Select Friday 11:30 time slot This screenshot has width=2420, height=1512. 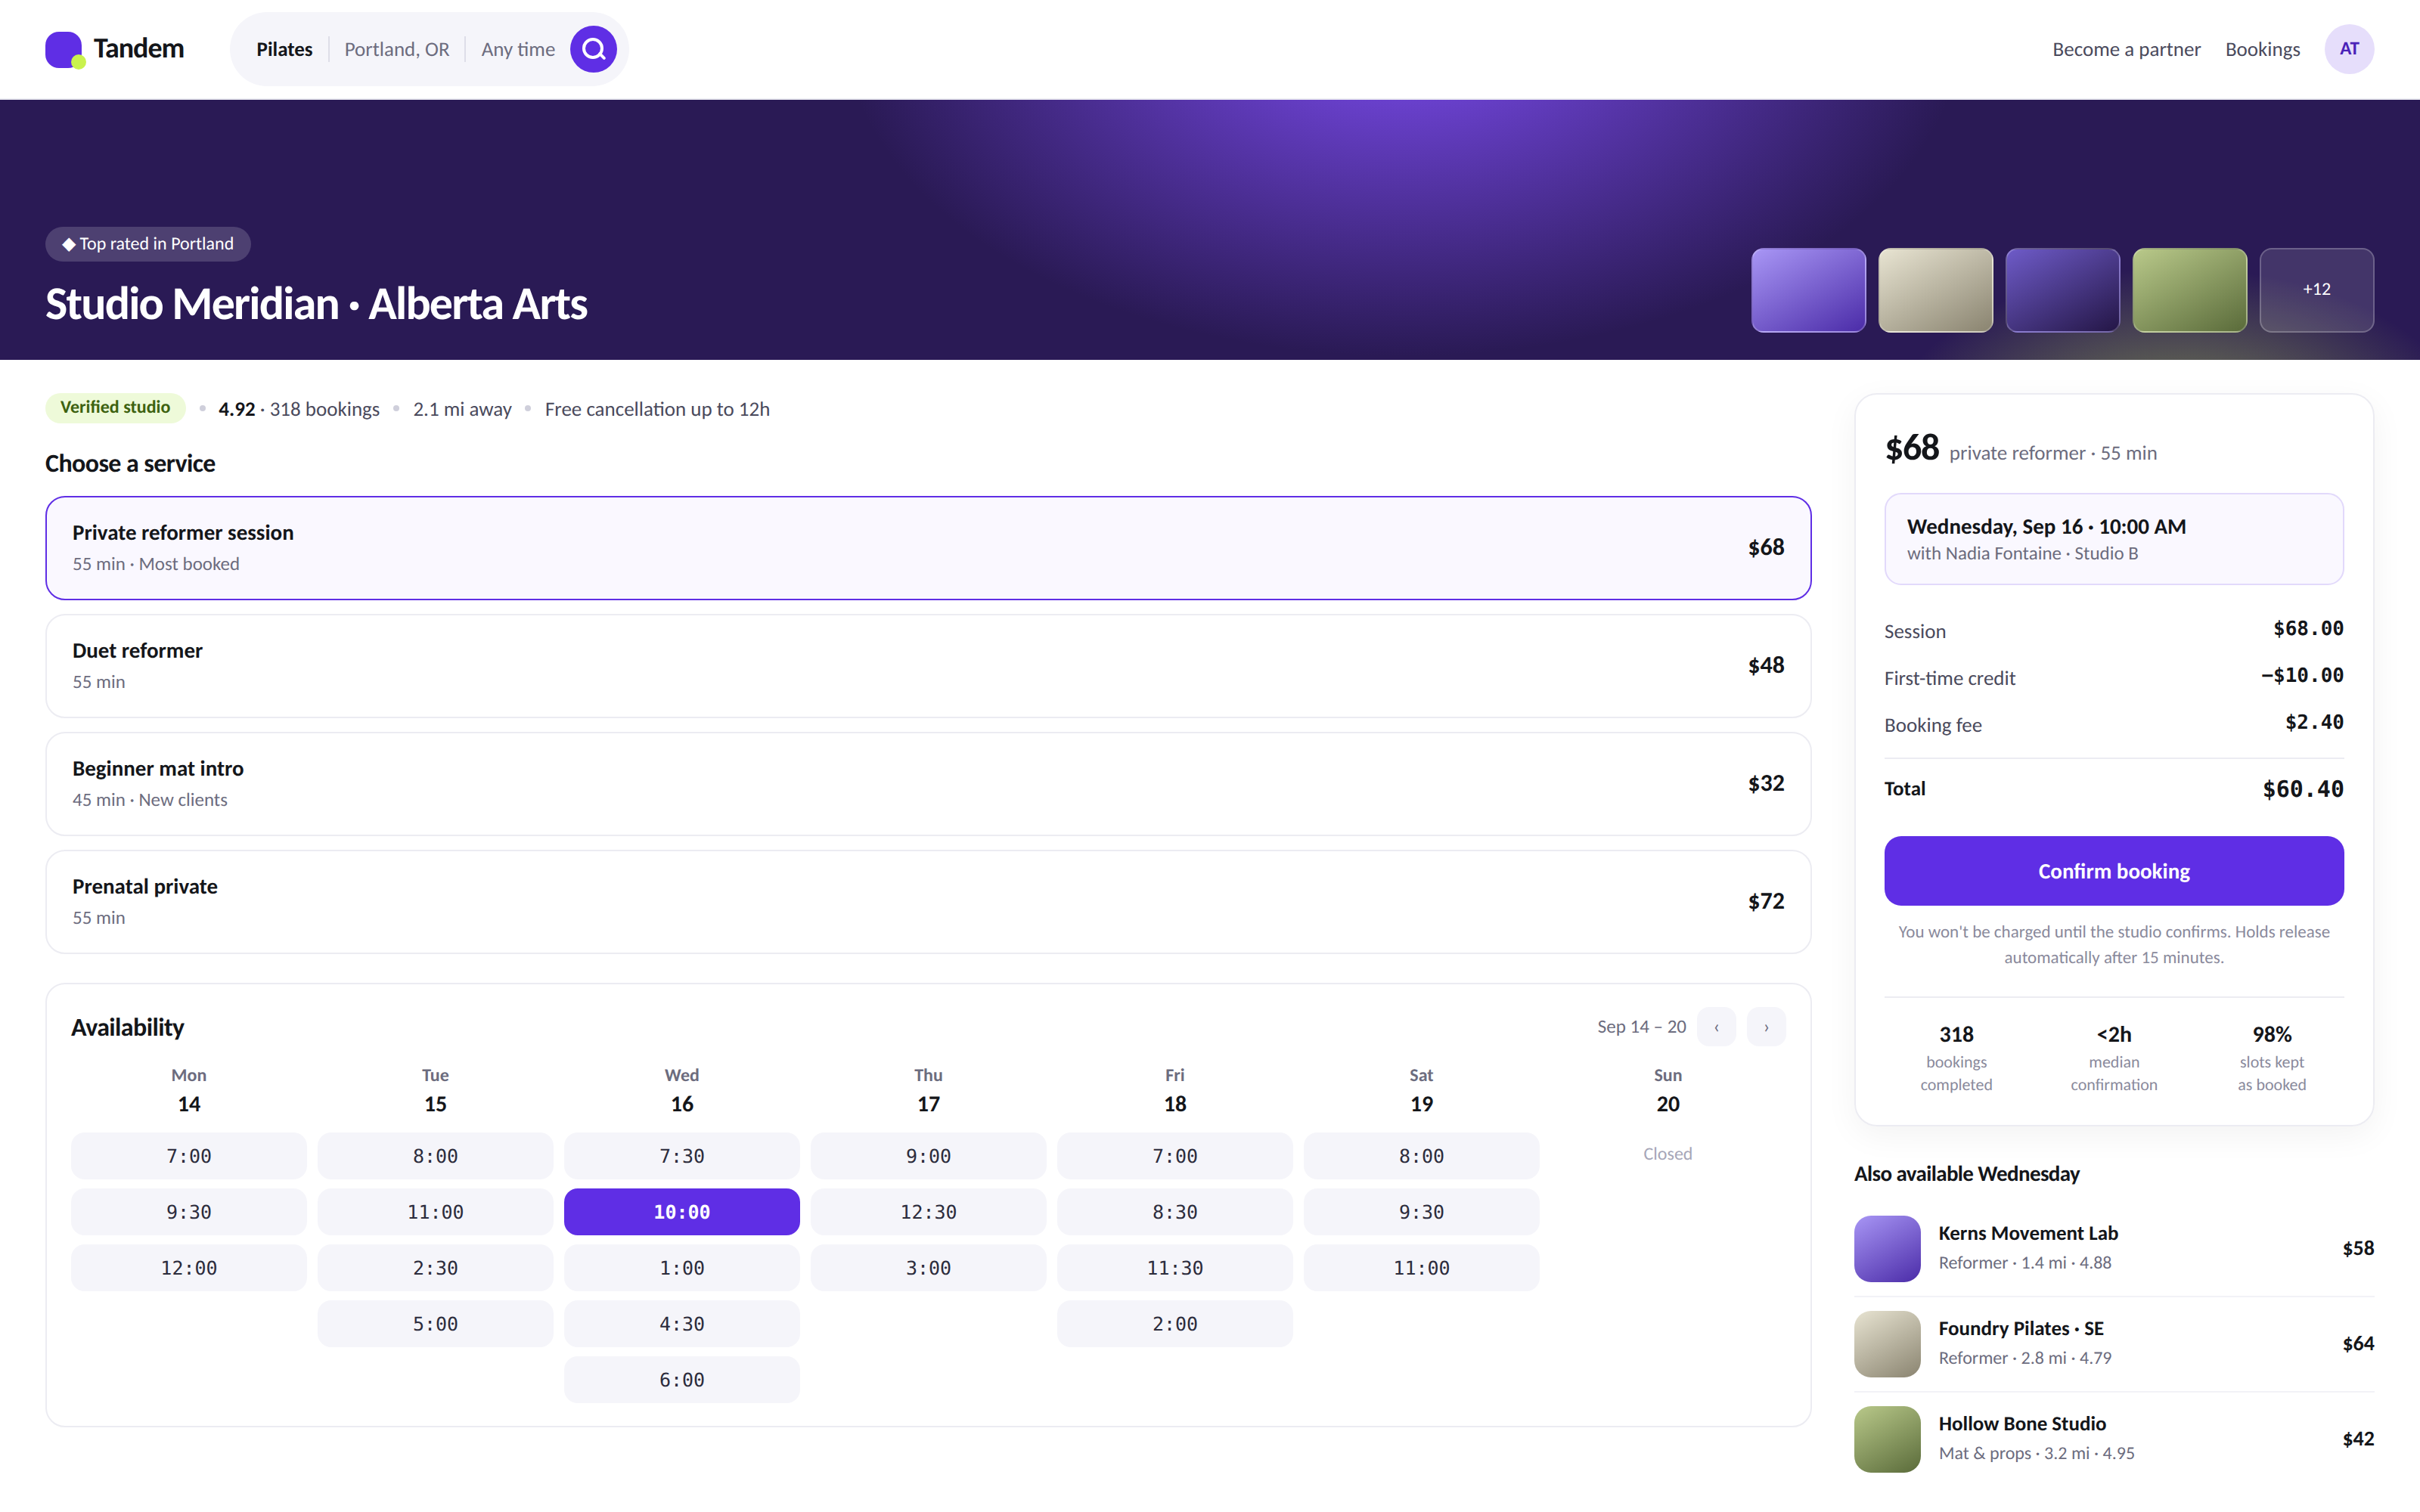point(1175,1268)
